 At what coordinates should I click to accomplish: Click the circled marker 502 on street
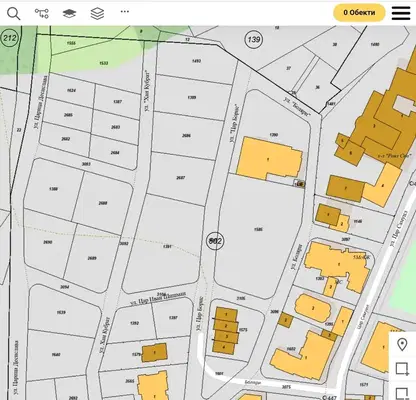214,241
